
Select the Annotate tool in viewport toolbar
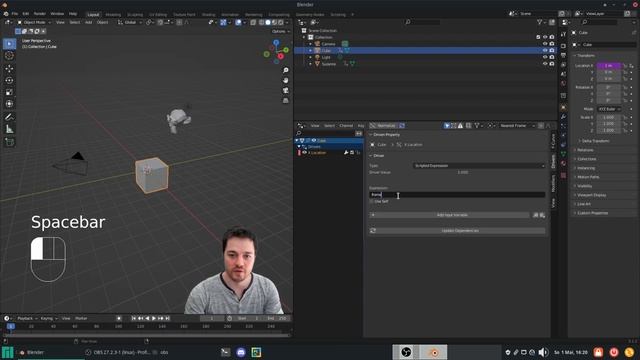click(9, 117)
